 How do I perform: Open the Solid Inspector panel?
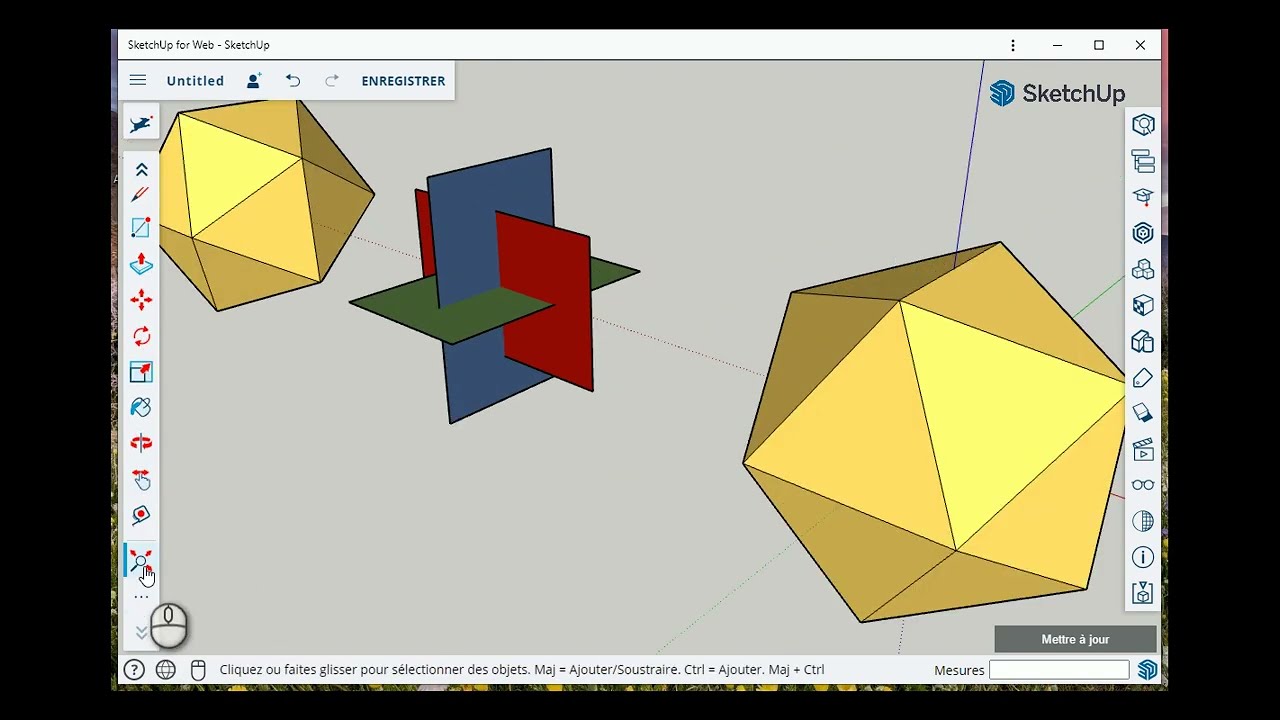(1143, 342)
